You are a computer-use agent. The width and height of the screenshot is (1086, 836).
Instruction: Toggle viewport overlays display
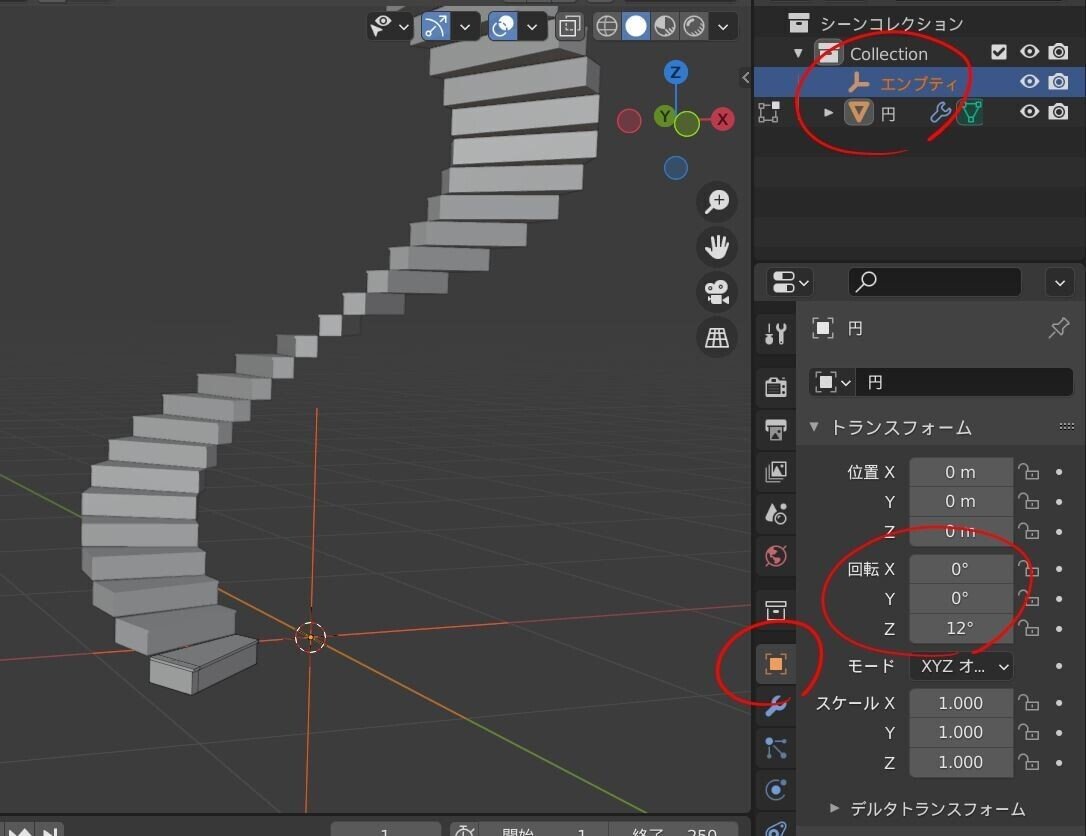click(x=503, y=26)
